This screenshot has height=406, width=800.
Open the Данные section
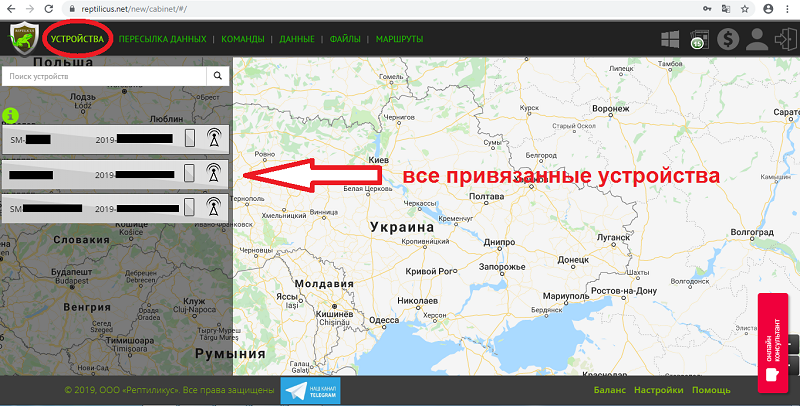[297, 39]
